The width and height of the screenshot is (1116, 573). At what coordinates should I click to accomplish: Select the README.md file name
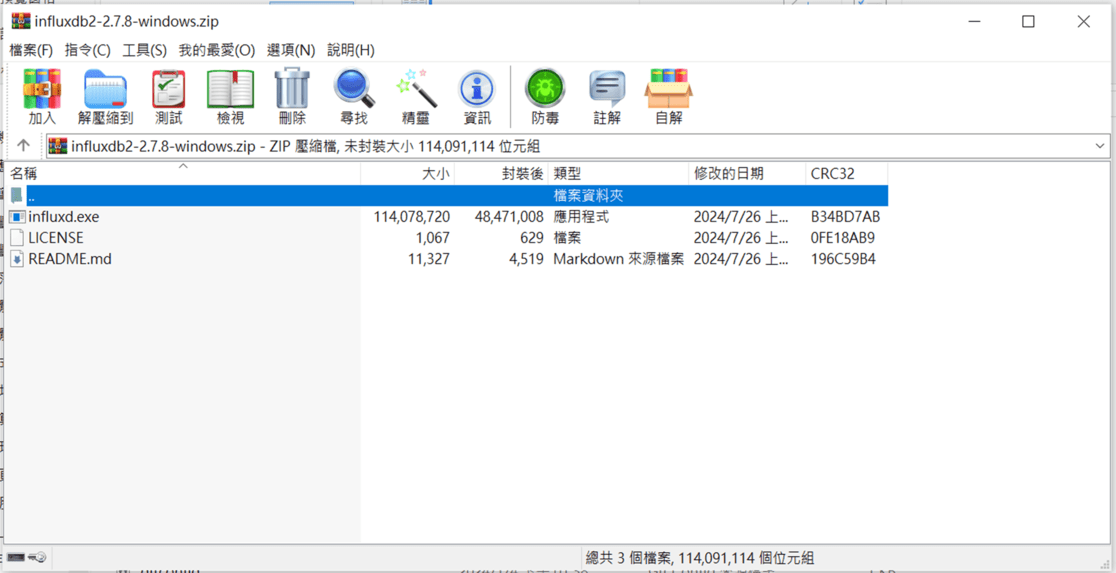(x=70, y=259)
